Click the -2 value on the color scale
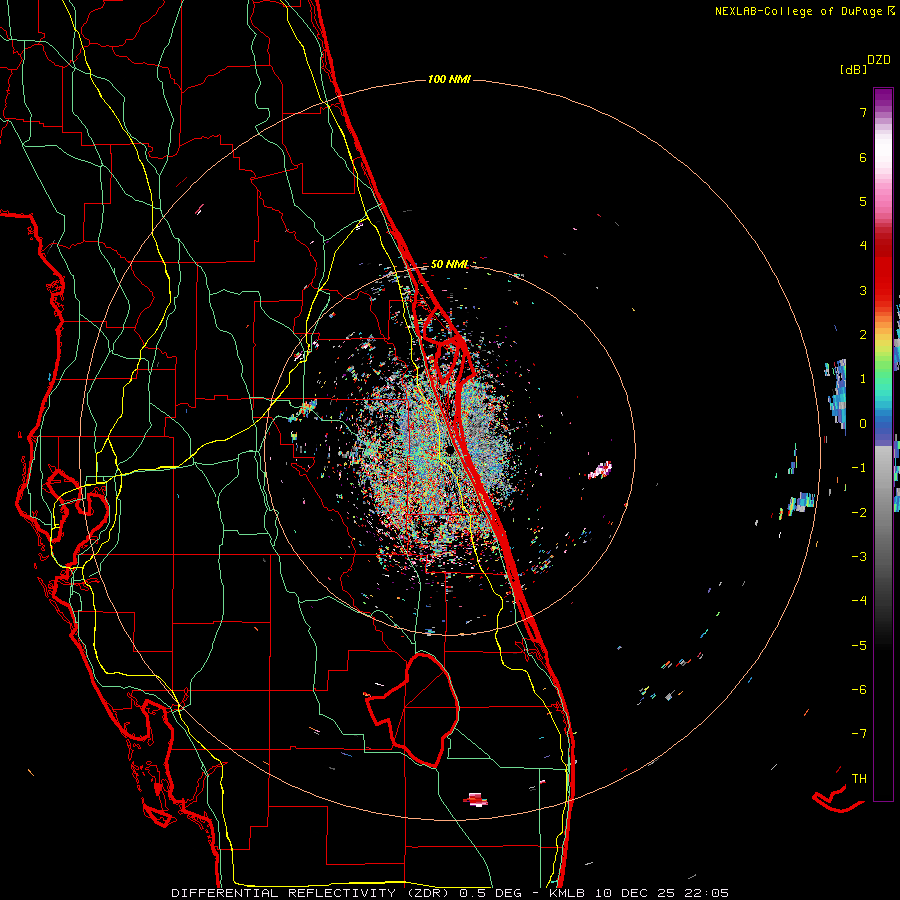900x900 pixels. 859,513
